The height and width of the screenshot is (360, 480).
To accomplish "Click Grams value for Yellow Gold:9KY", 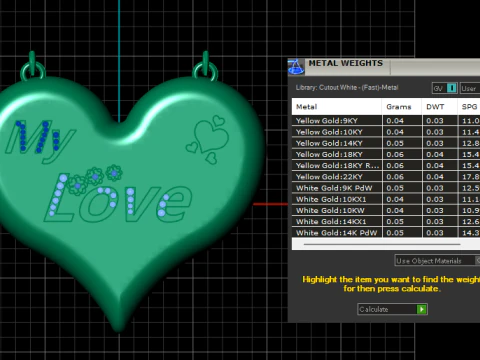I will click(x=395, y=121).
